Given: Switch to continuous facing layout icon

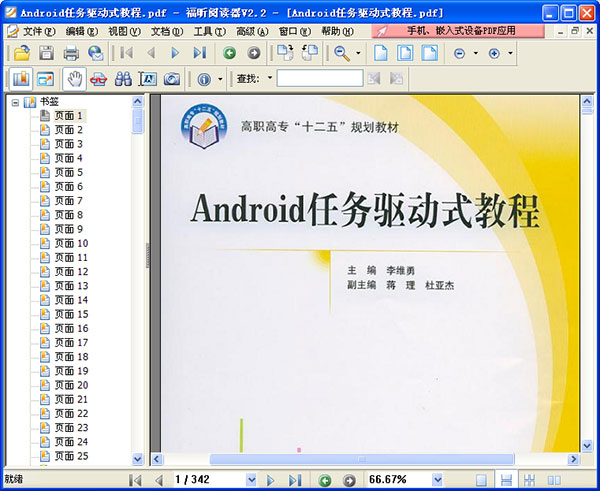Looking at the screenshot, I should pos(530,480).
